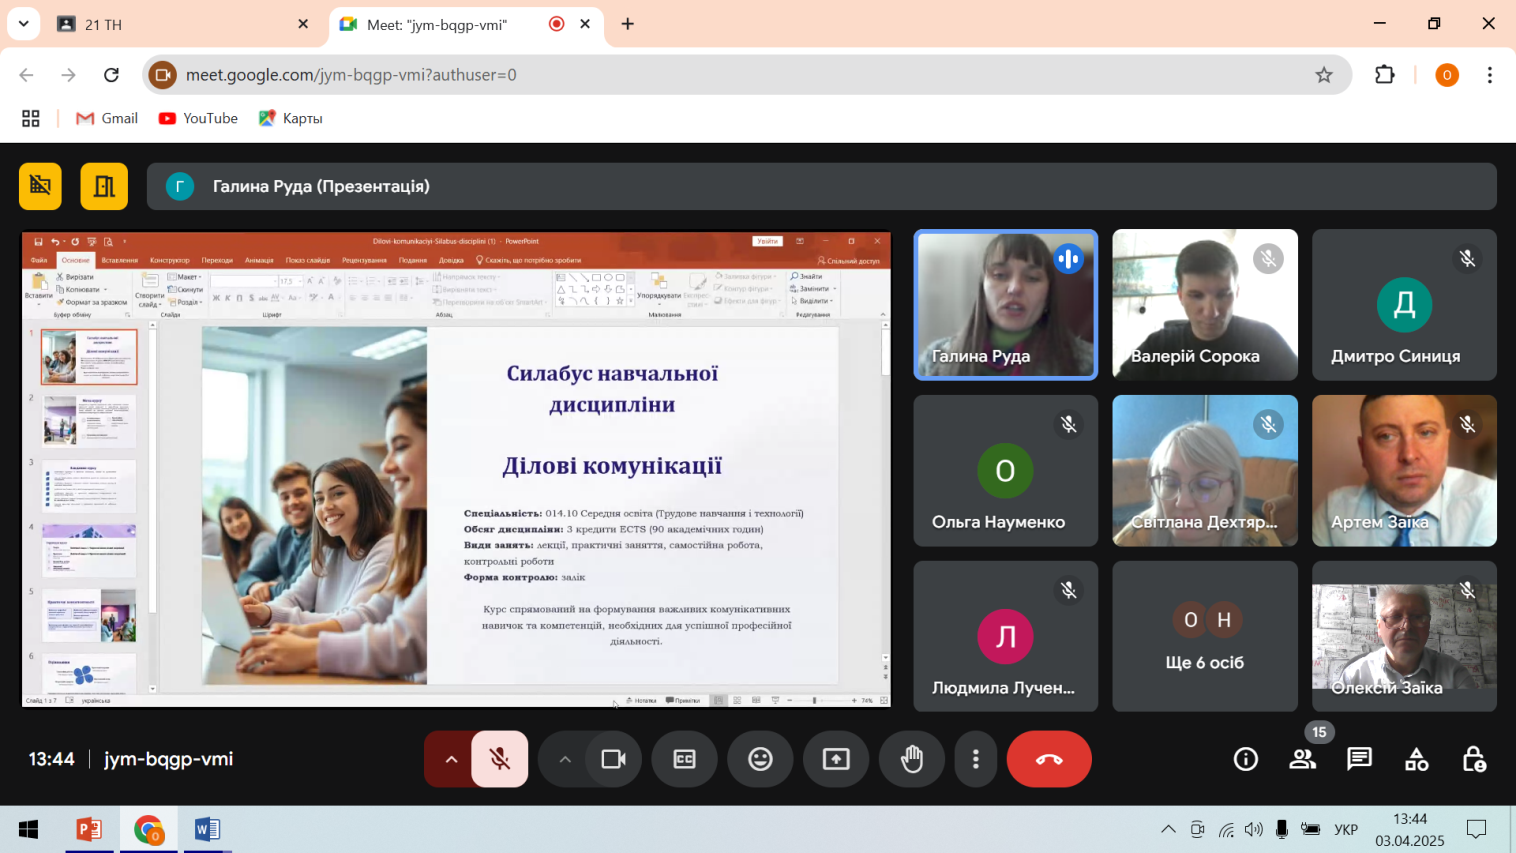1516x853 pixels.
Task: Open the emoji reactions button
Action: pyautogui.click(x=760, y=759)
